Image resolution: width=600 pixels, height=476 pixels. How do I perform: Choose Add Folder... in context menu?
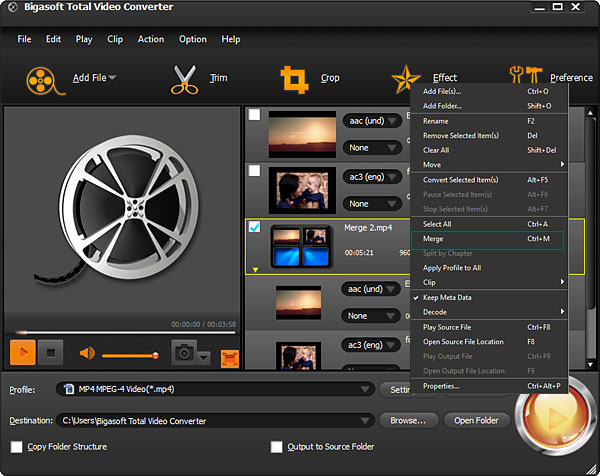[x=489, y=106]
